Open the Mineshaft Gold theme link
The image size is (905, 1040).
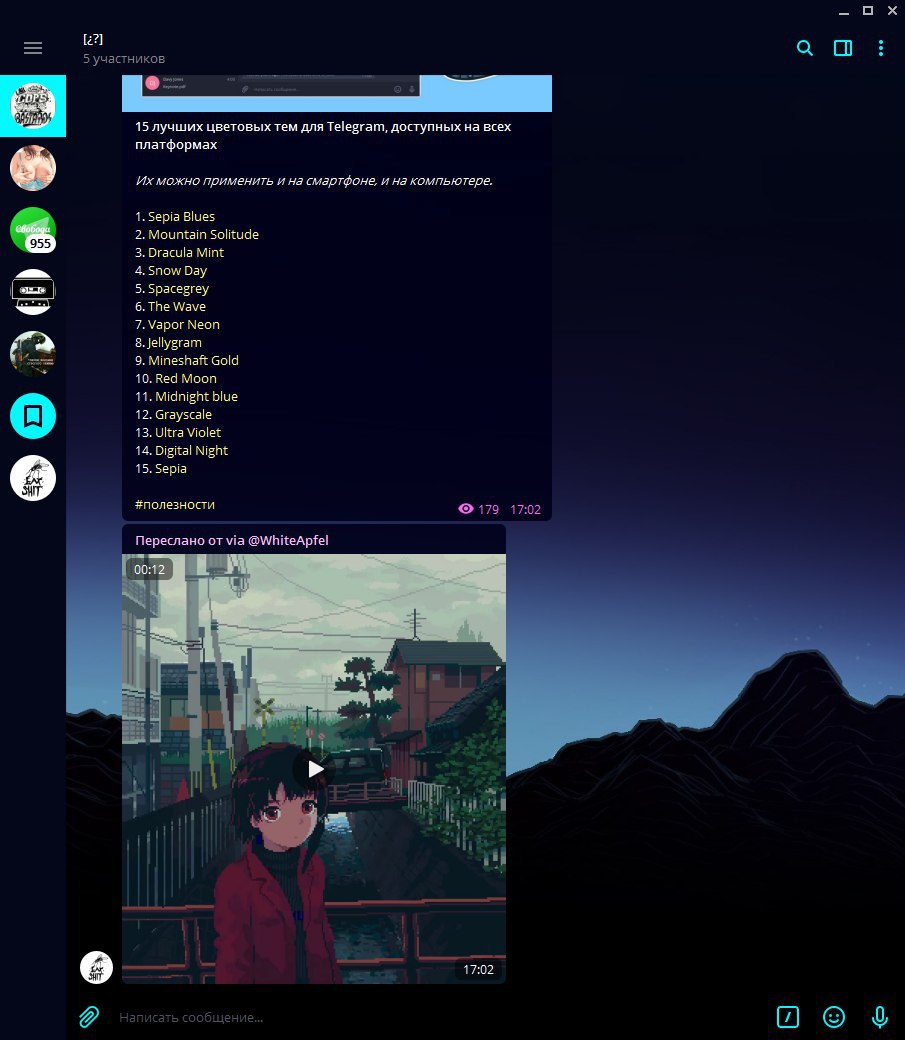193,360
